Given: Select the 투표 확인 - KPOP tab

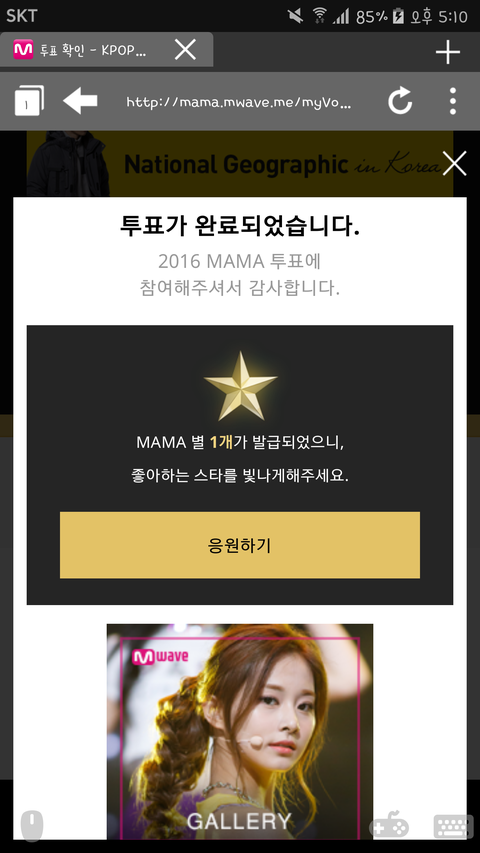Looking at the screenshot, I should pos(93,50).
